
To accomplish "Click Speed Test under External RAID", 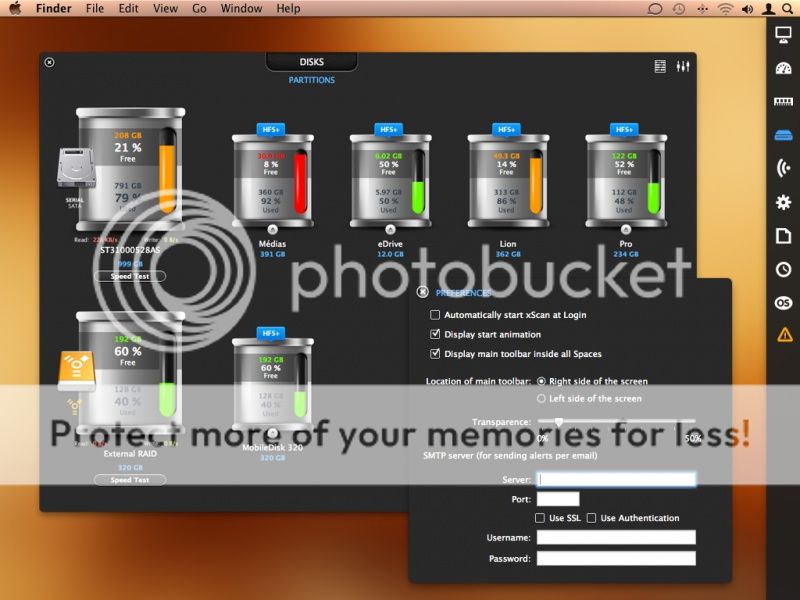I will 130,480.
